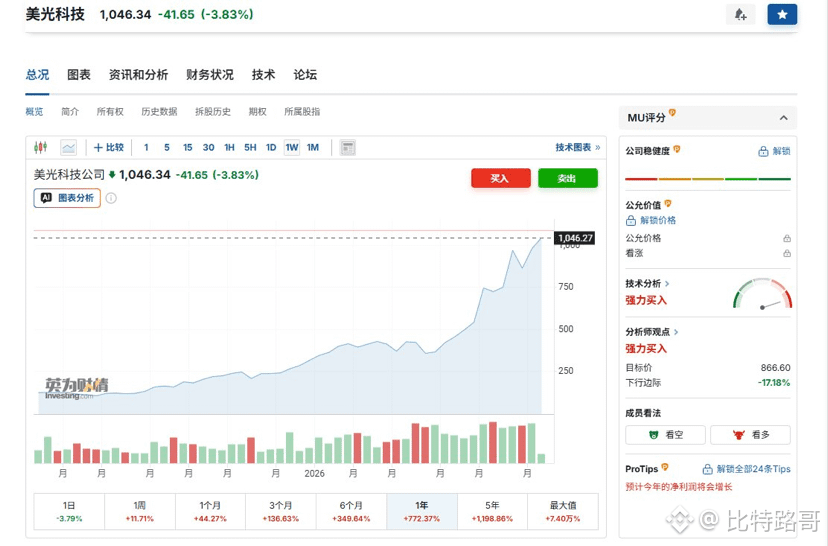
Task: Switch to 图表 tab
Action: pyautogui.click(x=79, y=75)
